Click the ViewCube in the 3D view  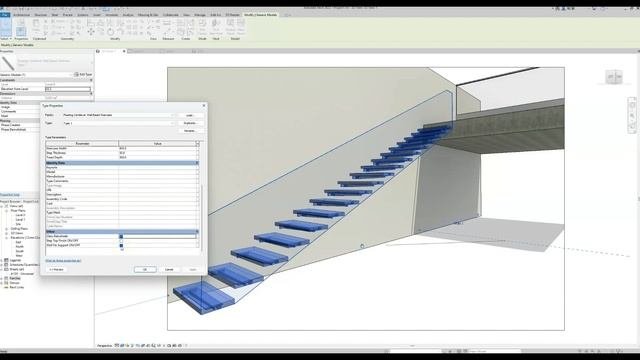click(613, 77)
